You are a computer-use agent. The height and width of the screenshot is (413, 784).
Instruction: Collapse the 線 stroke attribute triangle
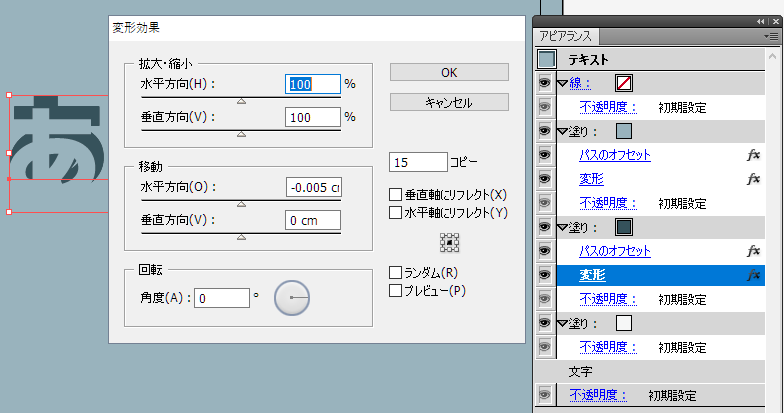[562, 83]
